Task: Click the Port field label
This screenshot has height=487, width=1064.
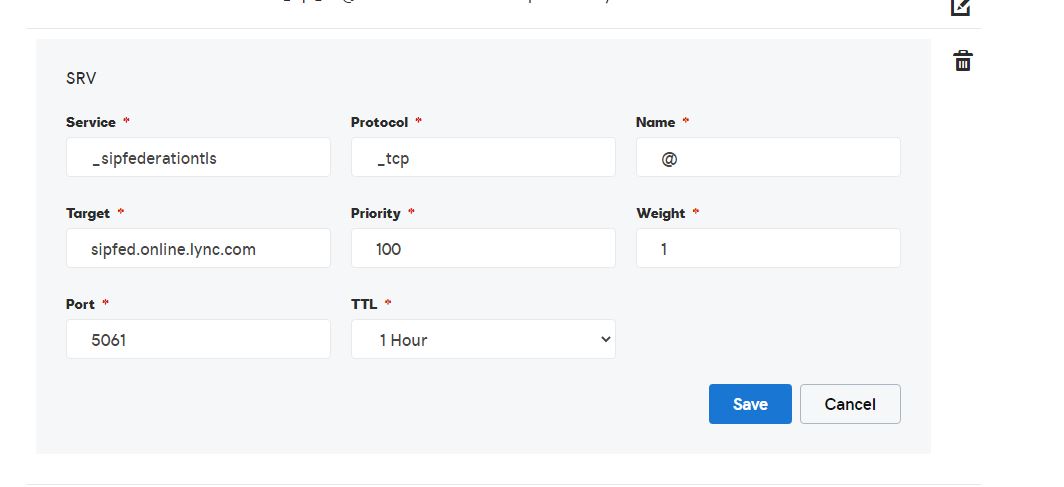Action: pos(80,304)
